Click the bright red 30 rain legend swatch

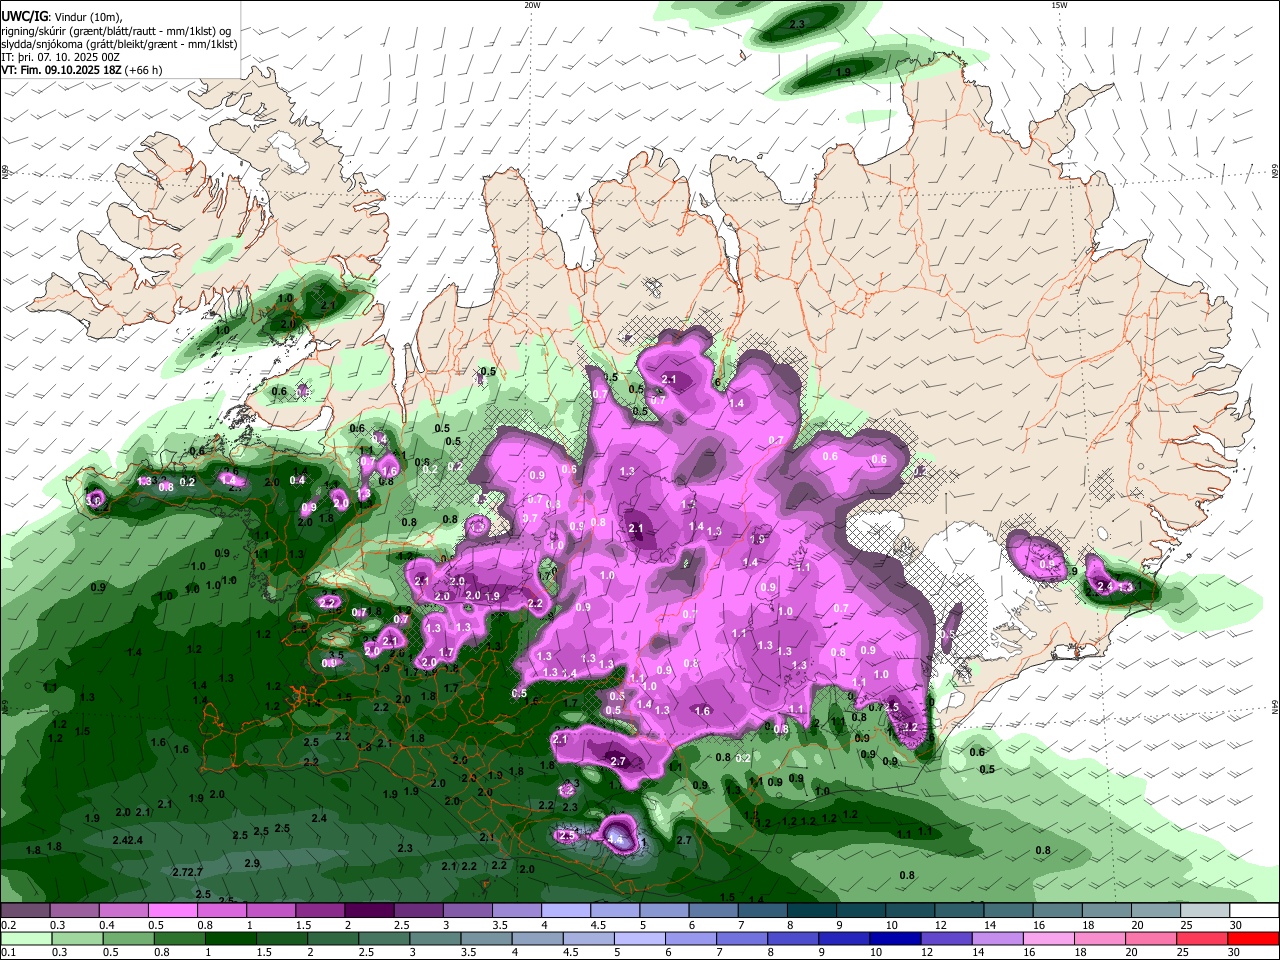tap(1253, 938)
